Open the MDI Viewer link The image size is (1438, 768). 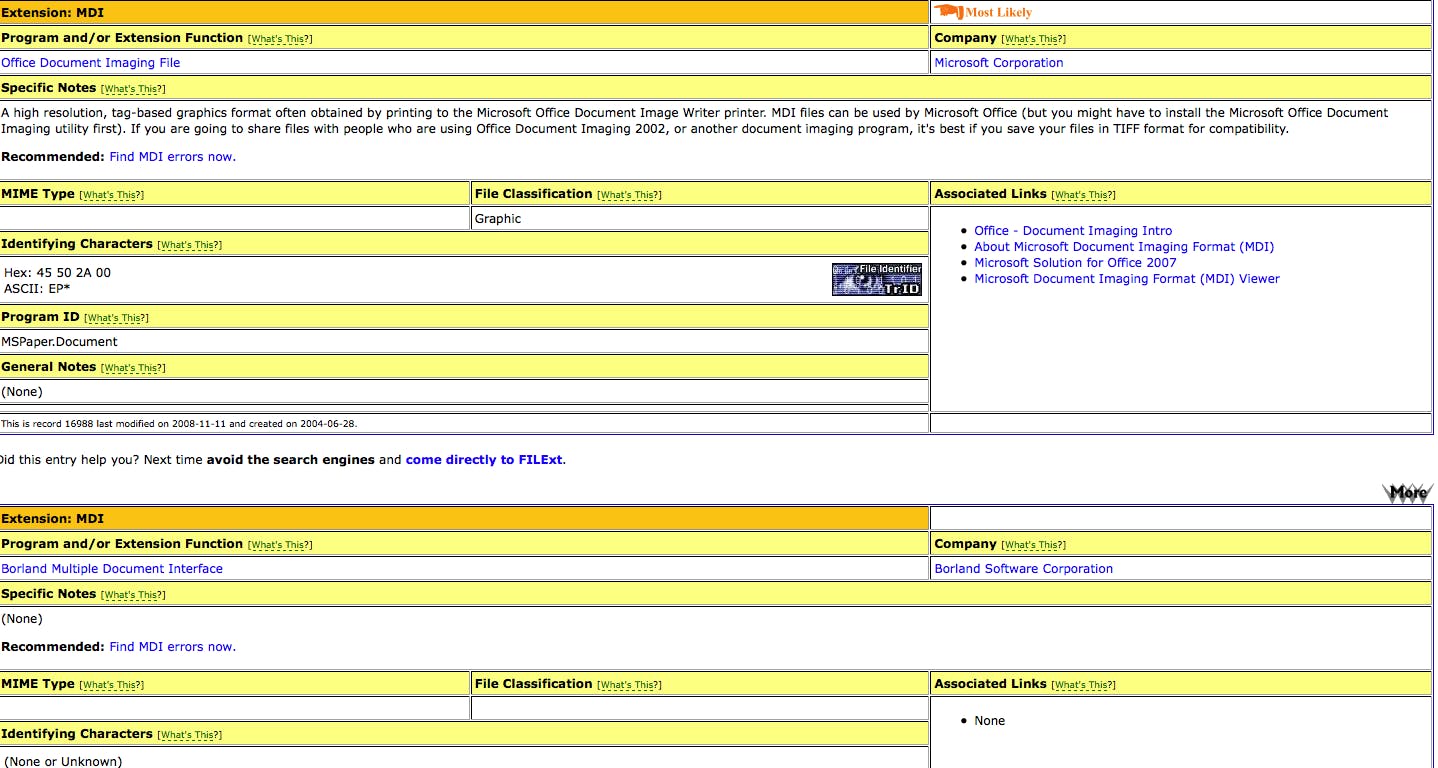1127,279
